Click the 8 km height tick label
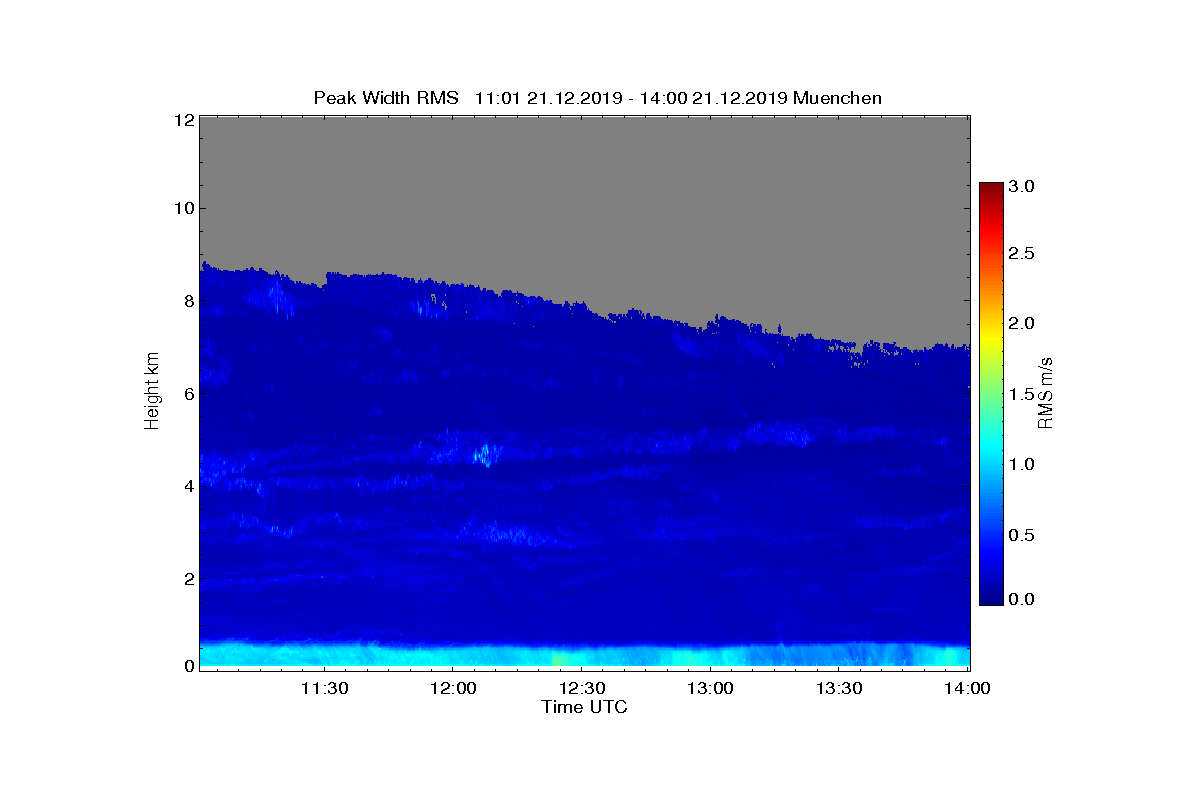Screen dimensions: 1200x800 pos(187,300)
